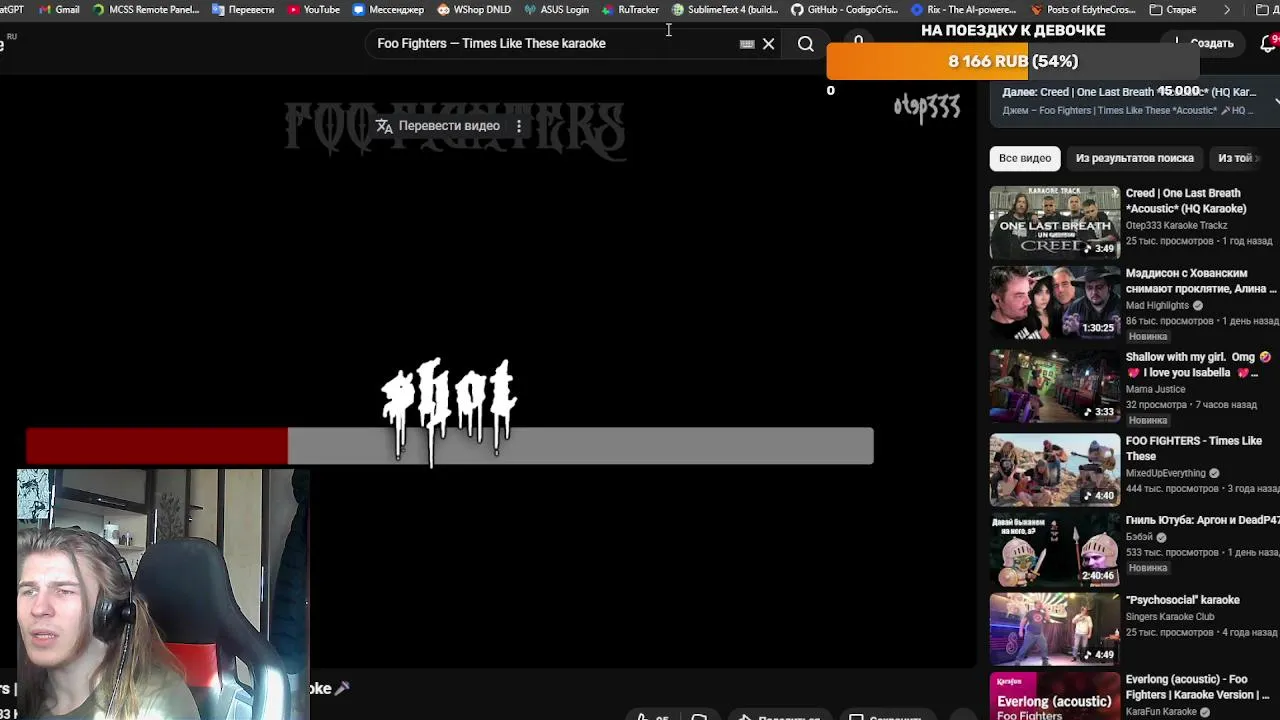The width and height of the screenshot is (1280, 720).
Task: Clear the search query with X
Action: [x=768, y=44]
